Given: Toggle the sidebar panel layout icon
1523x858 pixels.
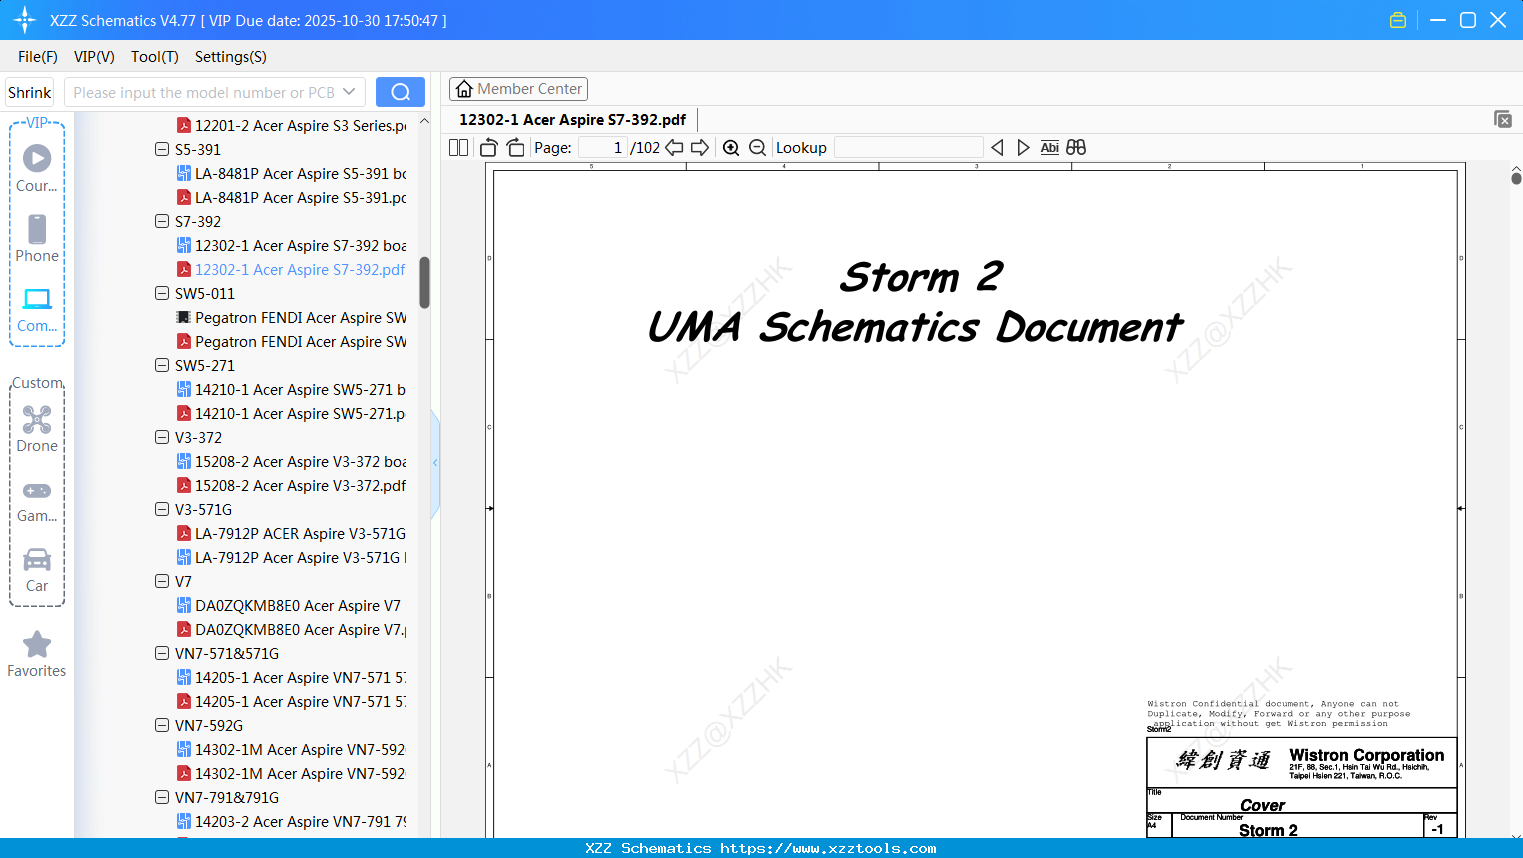Looking at the screenshot, I should [x=459, y=148].
